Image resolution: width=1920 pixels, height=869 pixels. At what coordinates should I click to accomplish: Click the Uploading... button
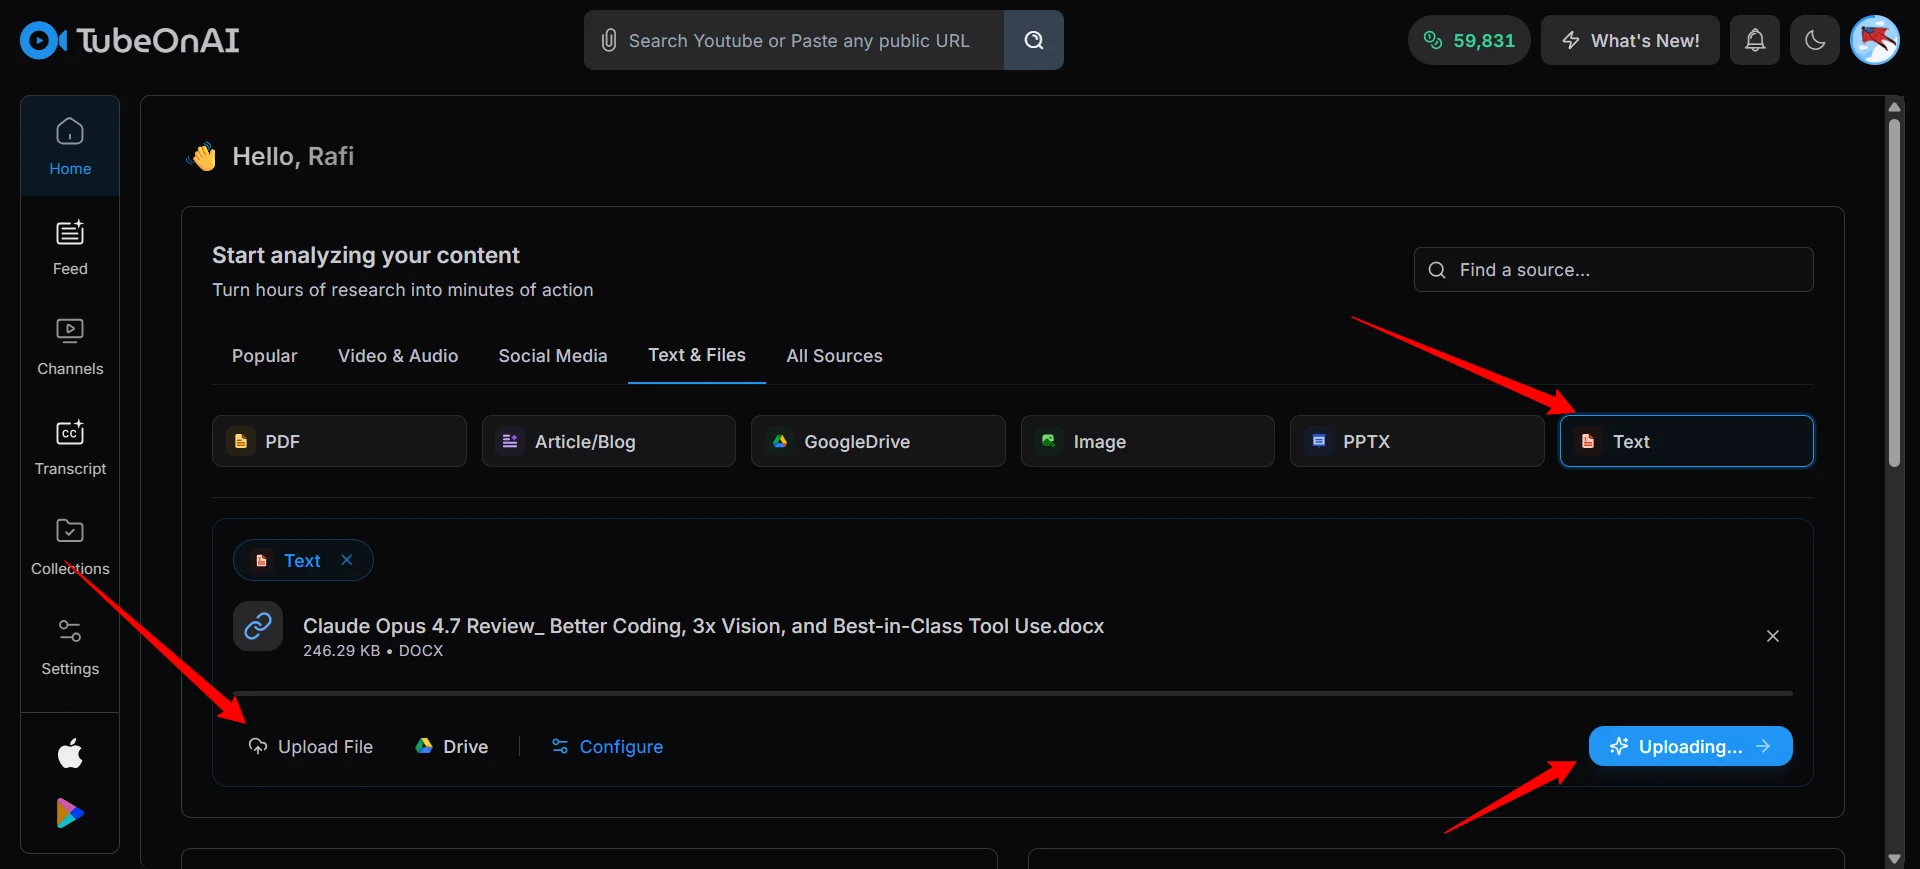(x=1690, y=746)
